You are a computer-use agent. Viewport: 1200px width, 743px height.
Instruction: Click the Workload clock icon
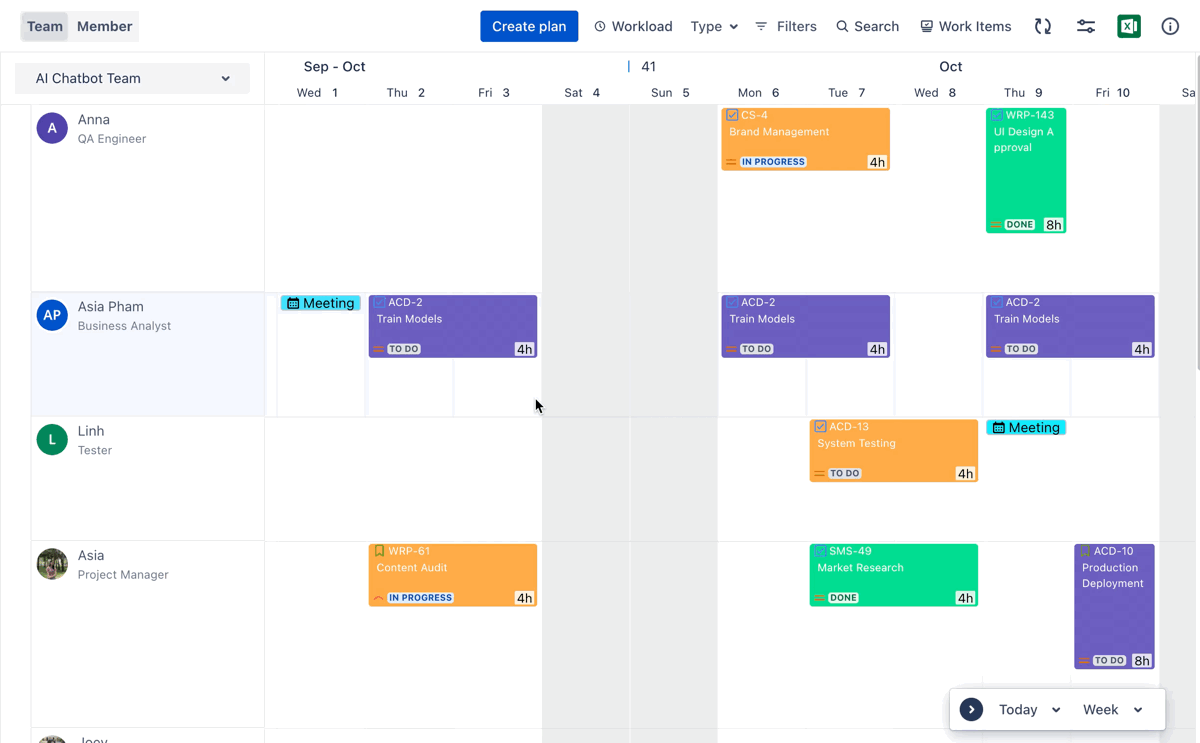[x=600, y=27]
